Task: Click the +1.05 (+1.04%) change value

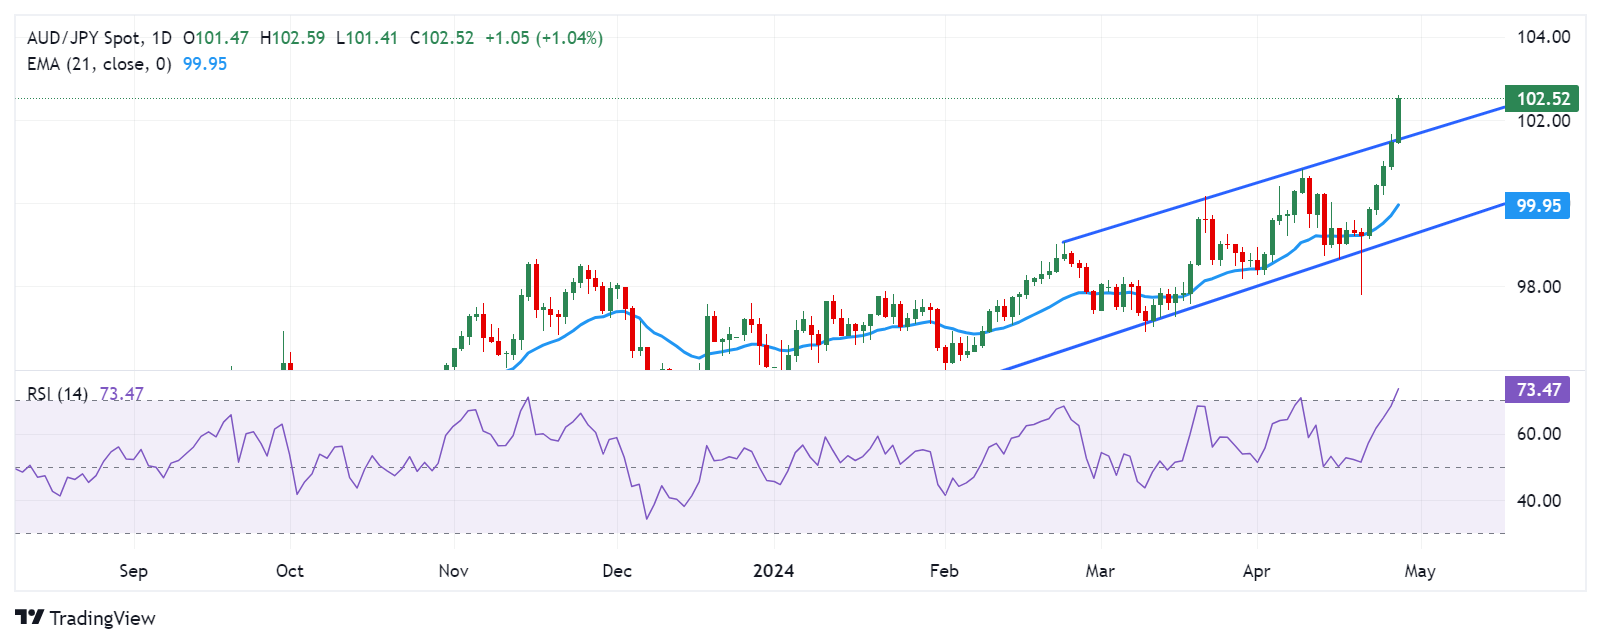Action: tap(543, 38)
